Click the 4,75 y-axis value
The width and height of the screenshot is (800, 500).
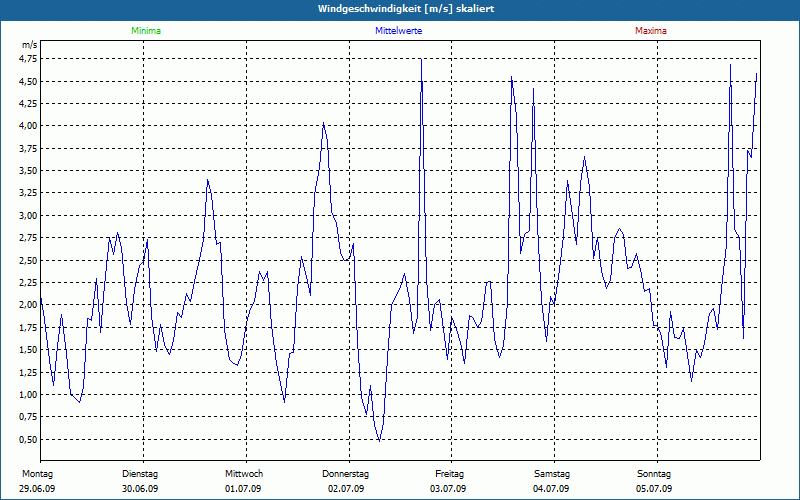click(x=29, y=59)
